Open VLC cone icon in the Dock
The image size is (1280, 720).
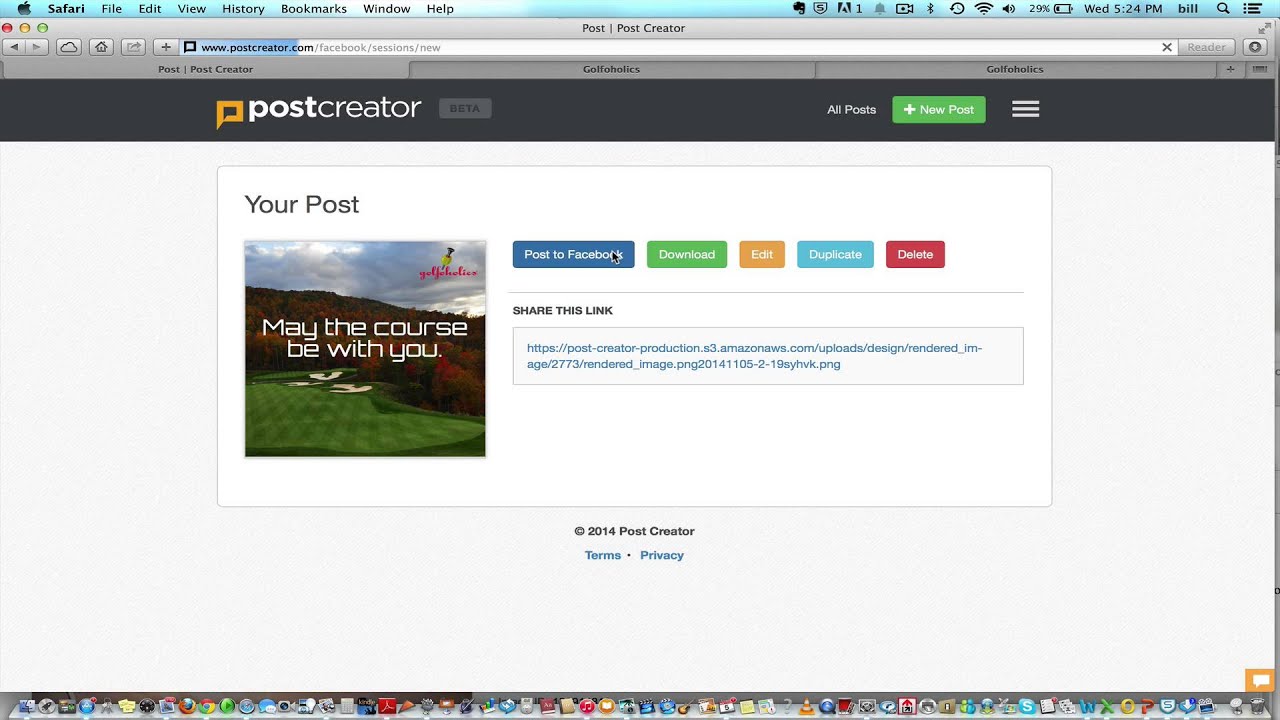click(807, 706)
